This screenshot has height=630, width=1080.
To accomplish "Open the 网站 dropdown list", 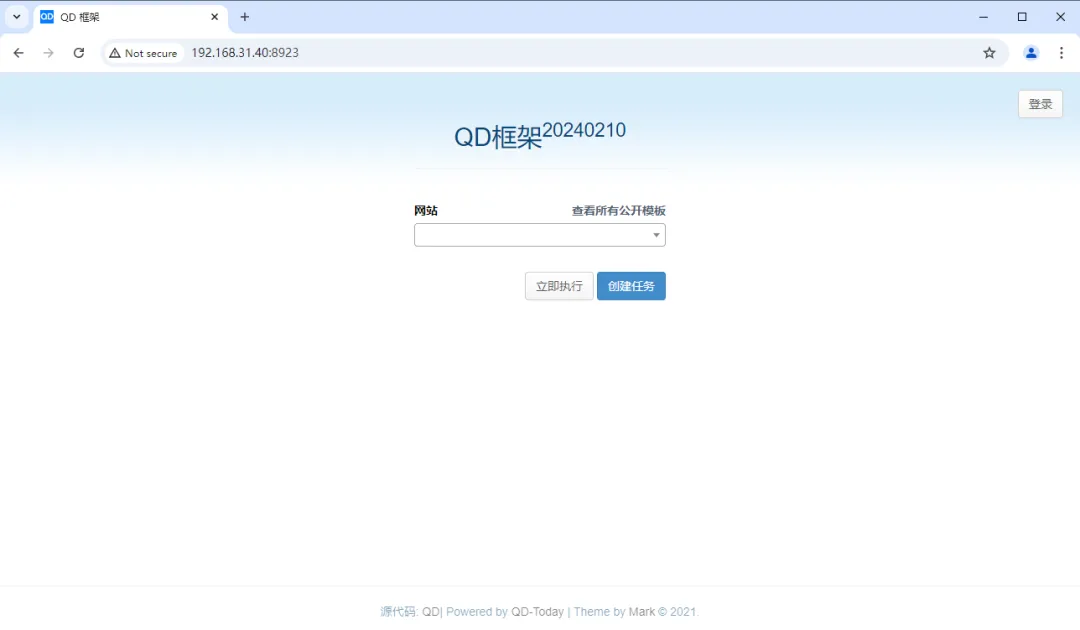I will tap(539, 235).
